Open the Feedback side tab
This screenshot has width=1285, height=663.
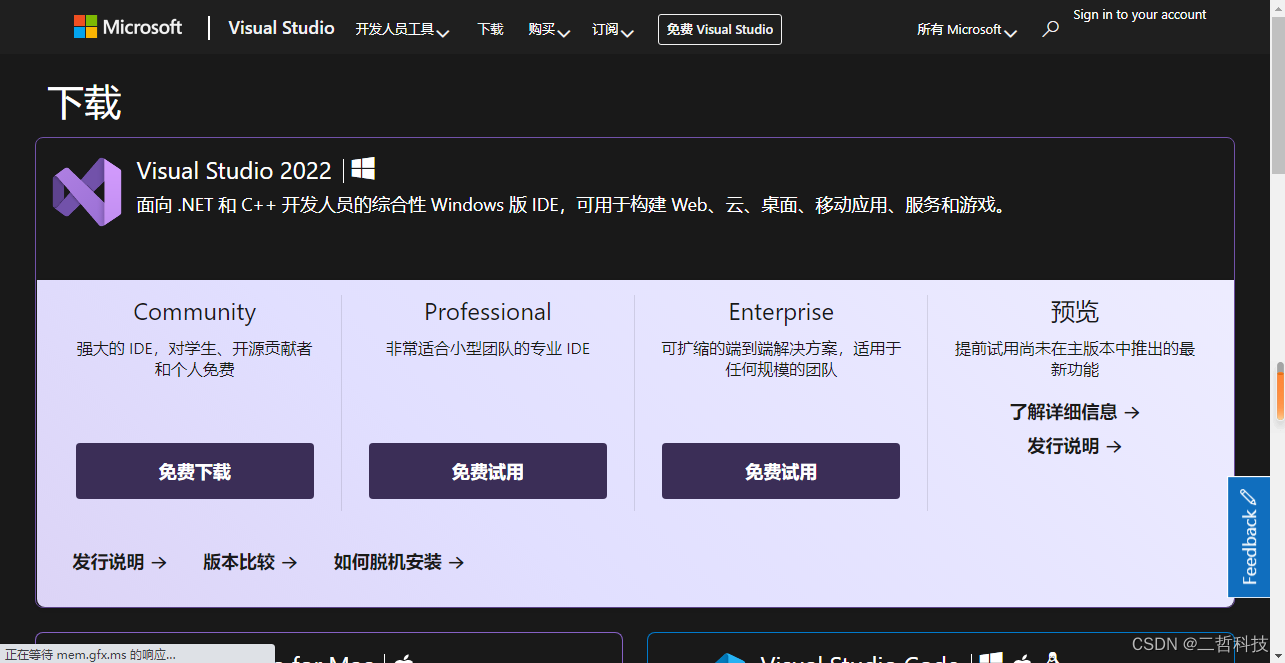(x=1249, y=537)
